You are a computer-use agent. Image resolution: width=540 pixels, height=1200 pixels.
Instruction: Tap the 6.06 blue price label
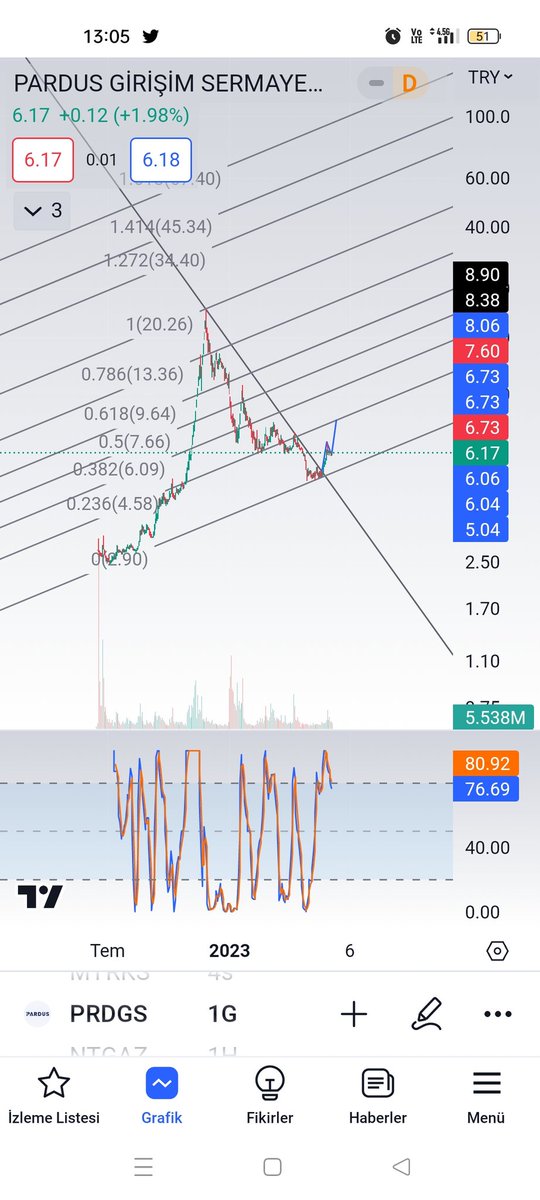(480, 479)
